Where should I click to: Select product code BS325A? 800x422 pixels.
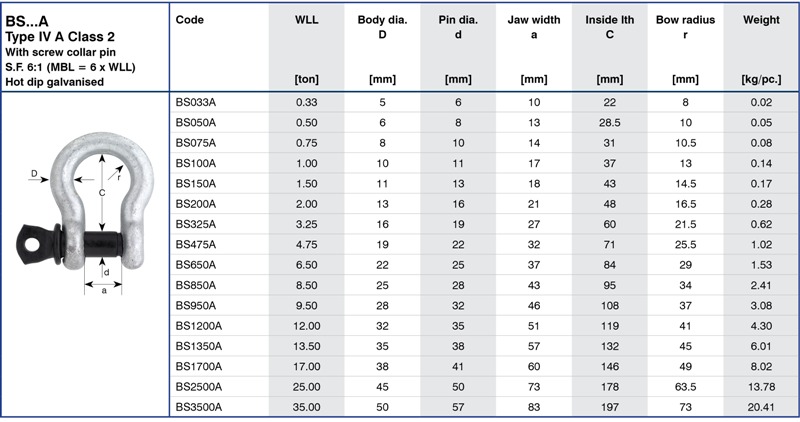click(195, 223)
